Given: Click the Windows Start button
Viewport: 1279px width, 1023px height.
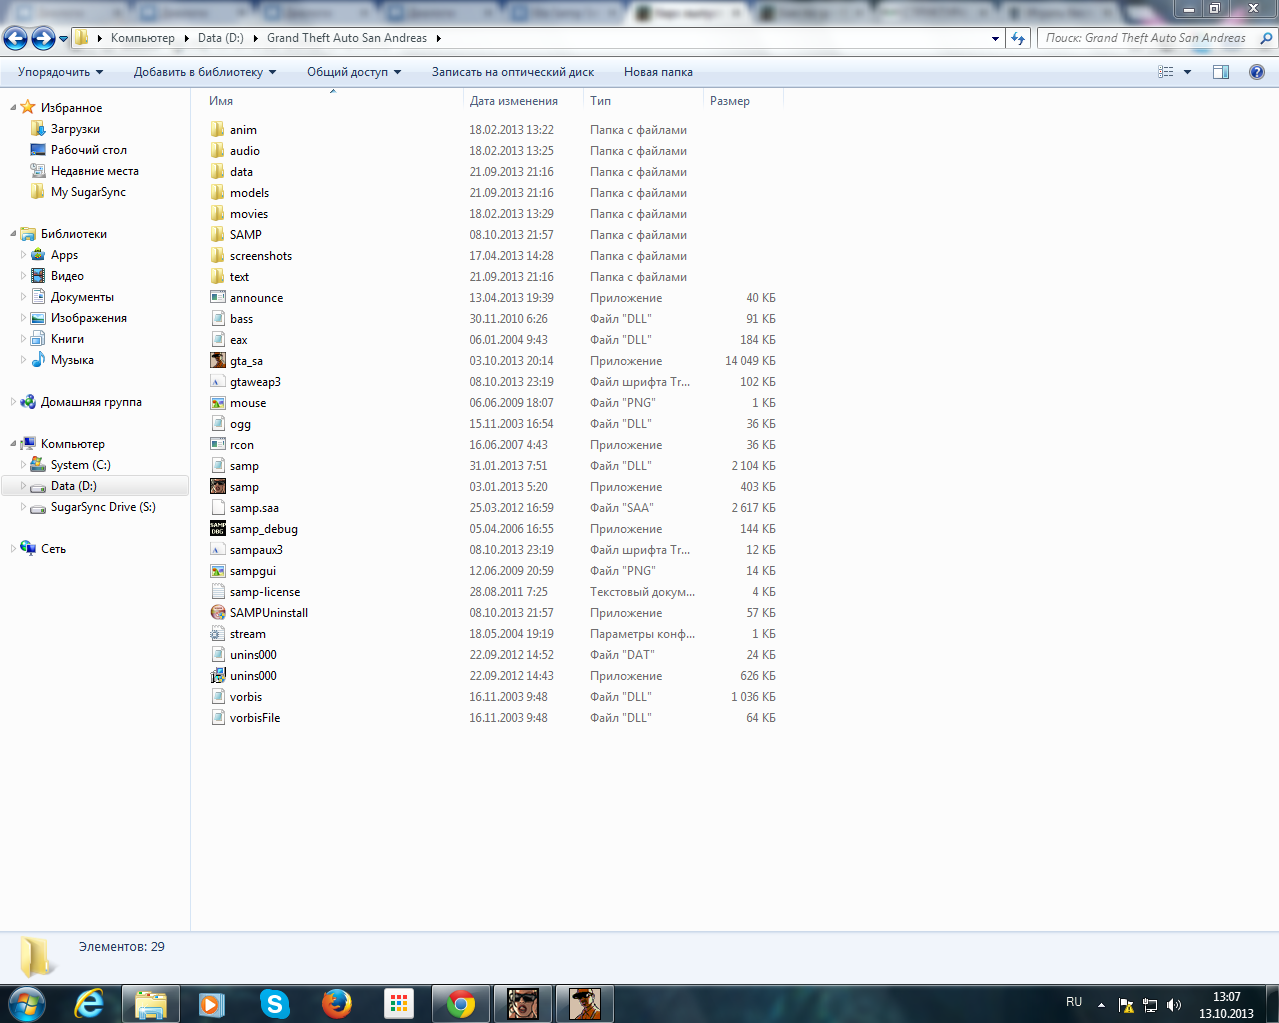Looking at the screenshot, I should pos(27,1003).
